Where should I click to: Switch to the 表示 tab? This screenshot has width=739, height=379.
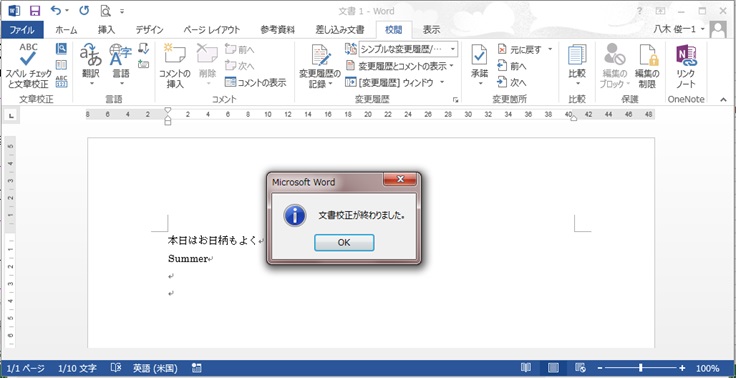click(x=431, y=30)
